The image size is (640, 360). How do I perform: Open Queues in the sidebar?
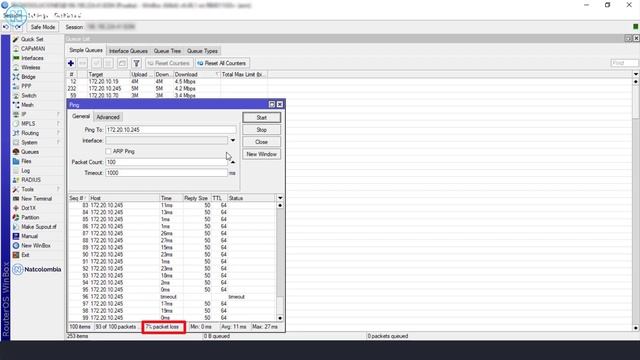tap(30, 152)
